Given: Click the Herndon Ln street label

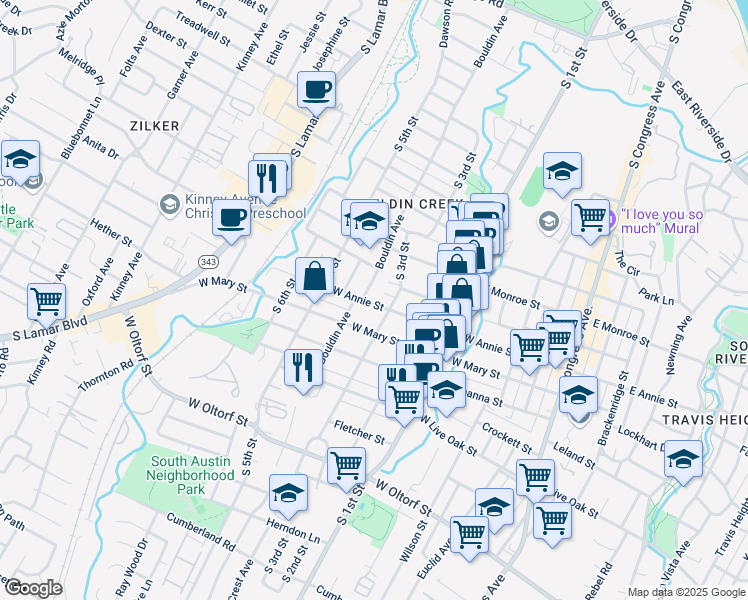Looking at the screenshot, I should pos(293,531).
